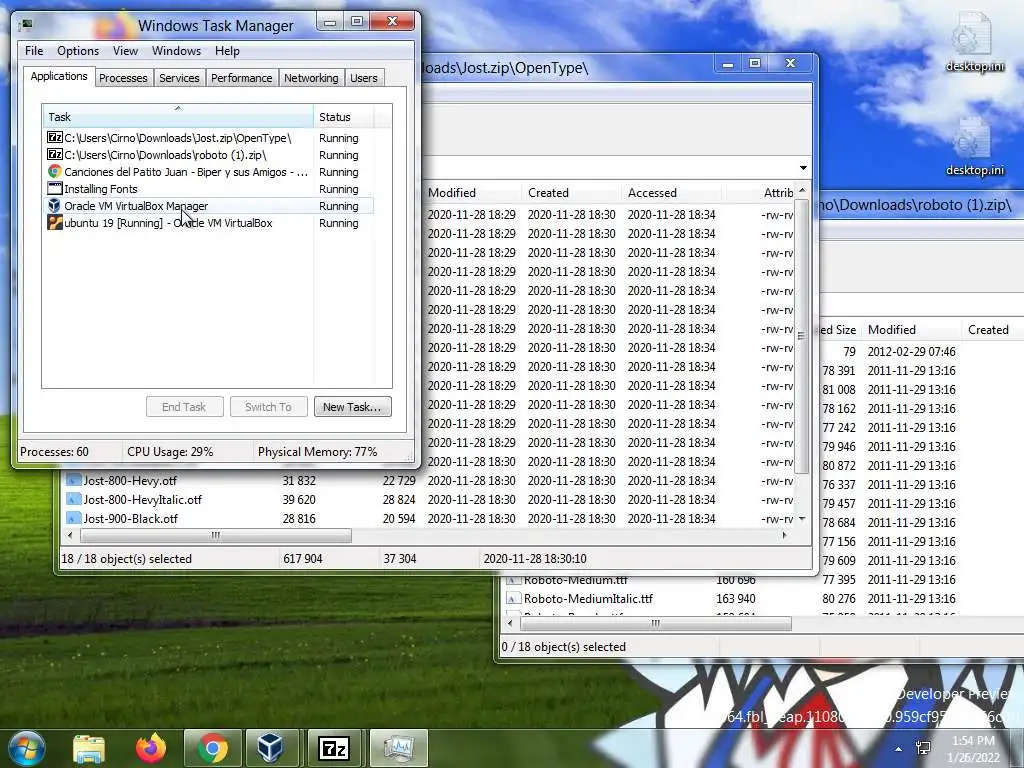The image size is (1024, 768).
Task: Click the Switch To button
Action: 268,407
